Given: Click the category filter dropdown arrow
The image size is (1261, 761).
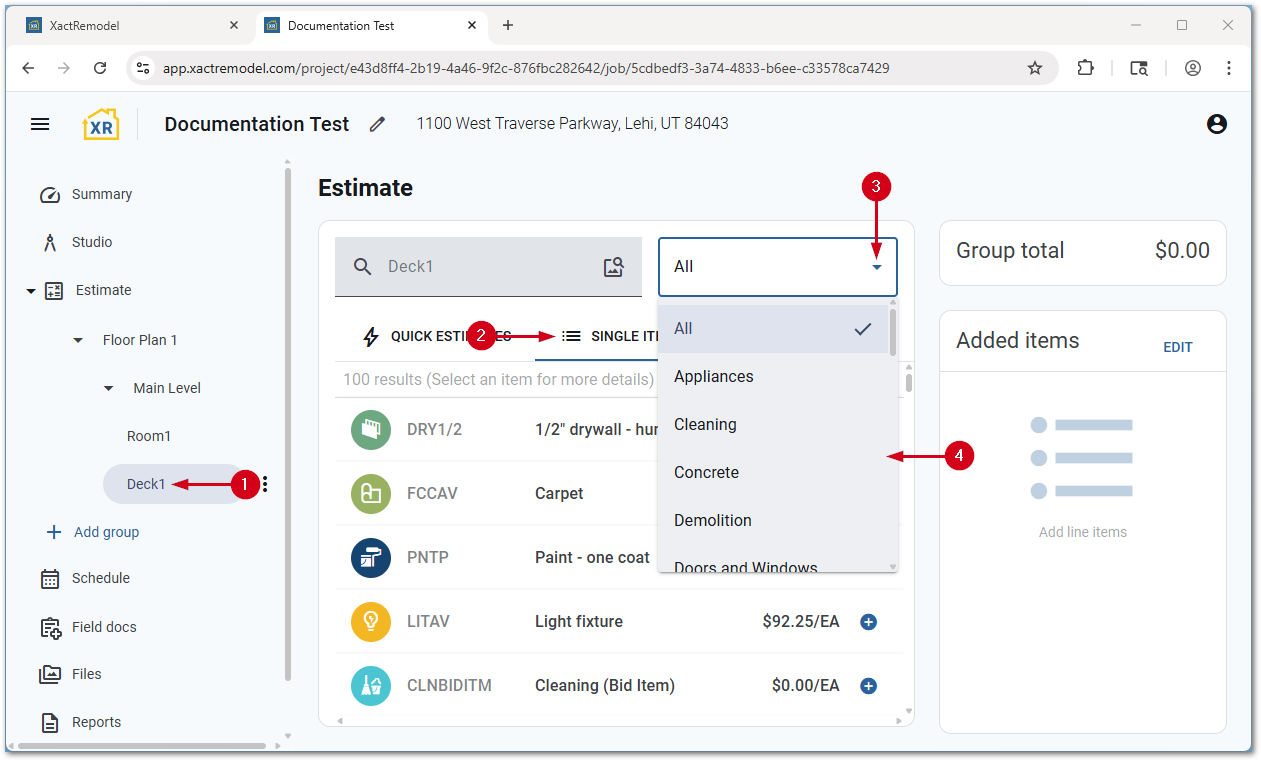Looking at the screenshot, I should [x=876, y=267].
